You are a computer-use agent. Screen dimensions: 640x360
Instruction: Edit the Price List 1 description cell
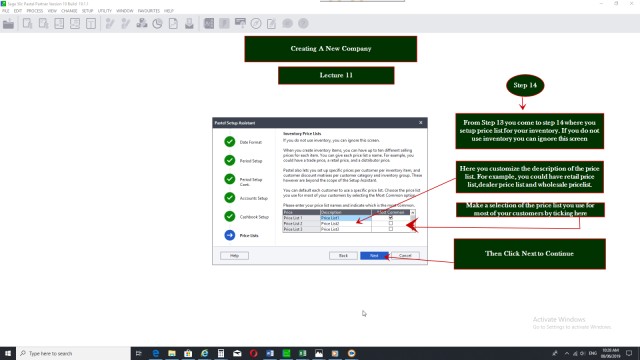coord(345,218)
